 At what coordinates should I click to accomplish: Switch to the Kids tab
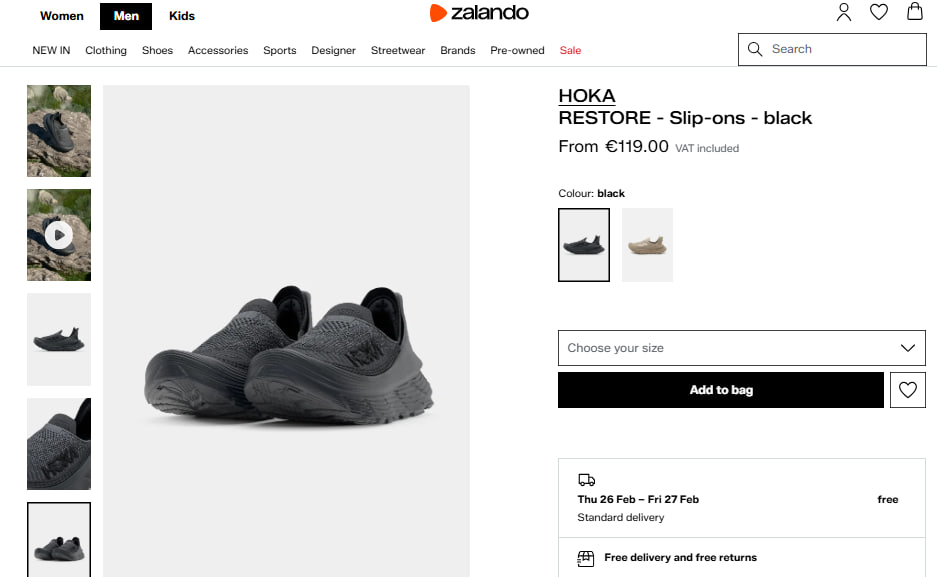(182, 16)
